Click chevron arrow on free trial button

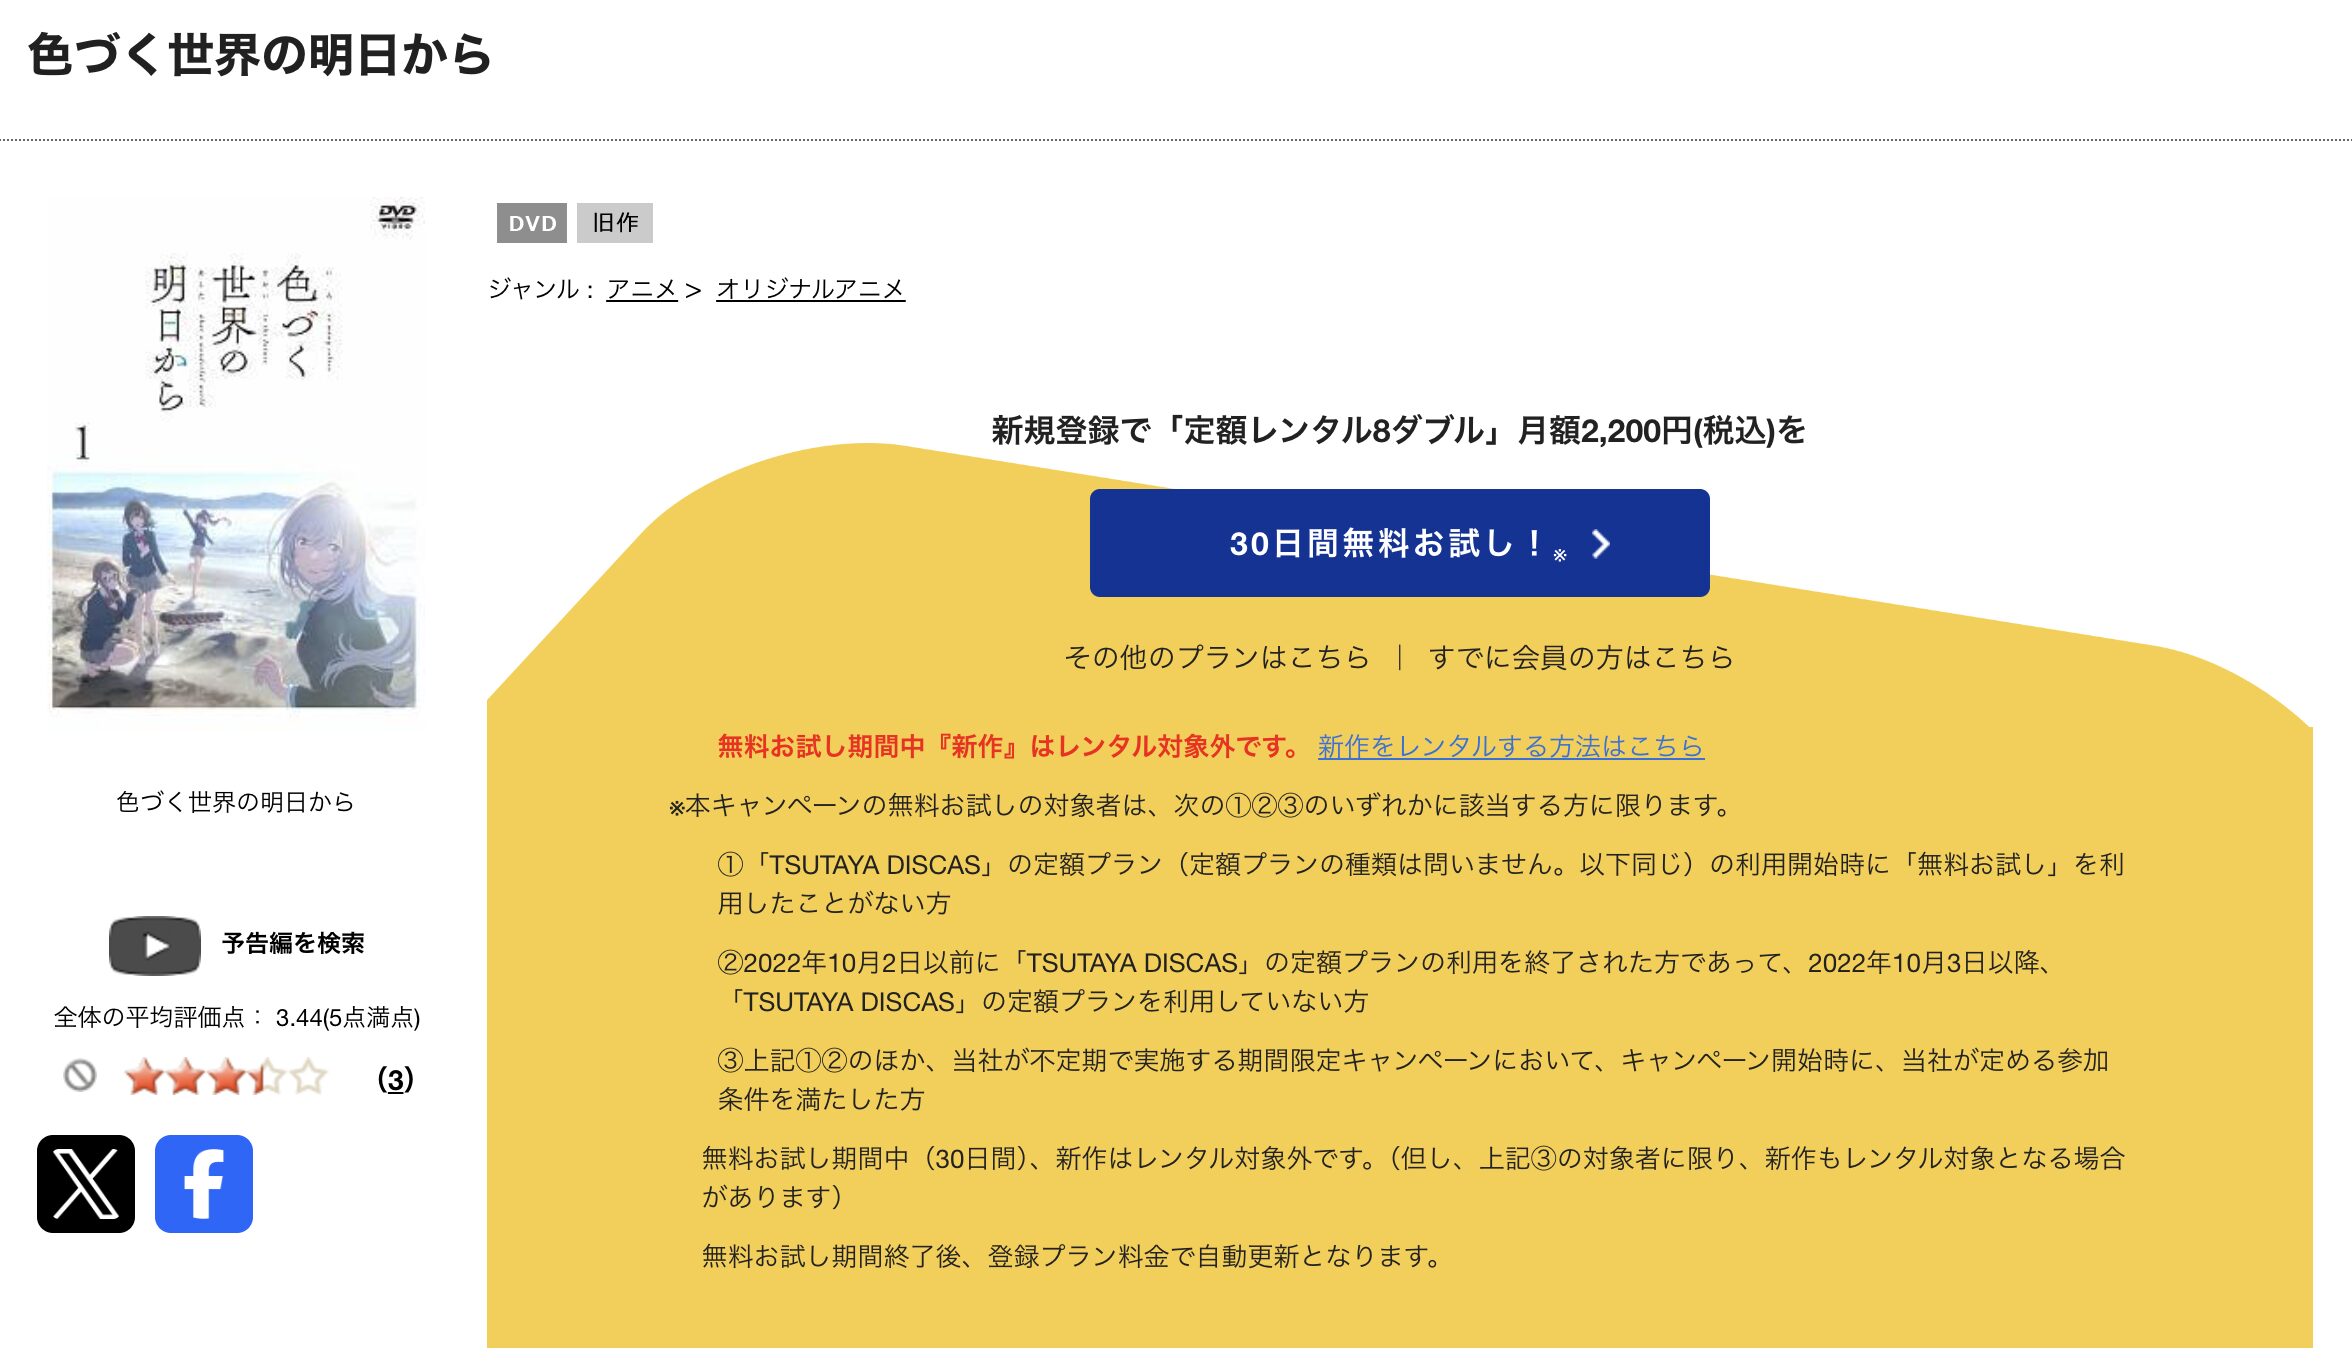pos(1601,544)
